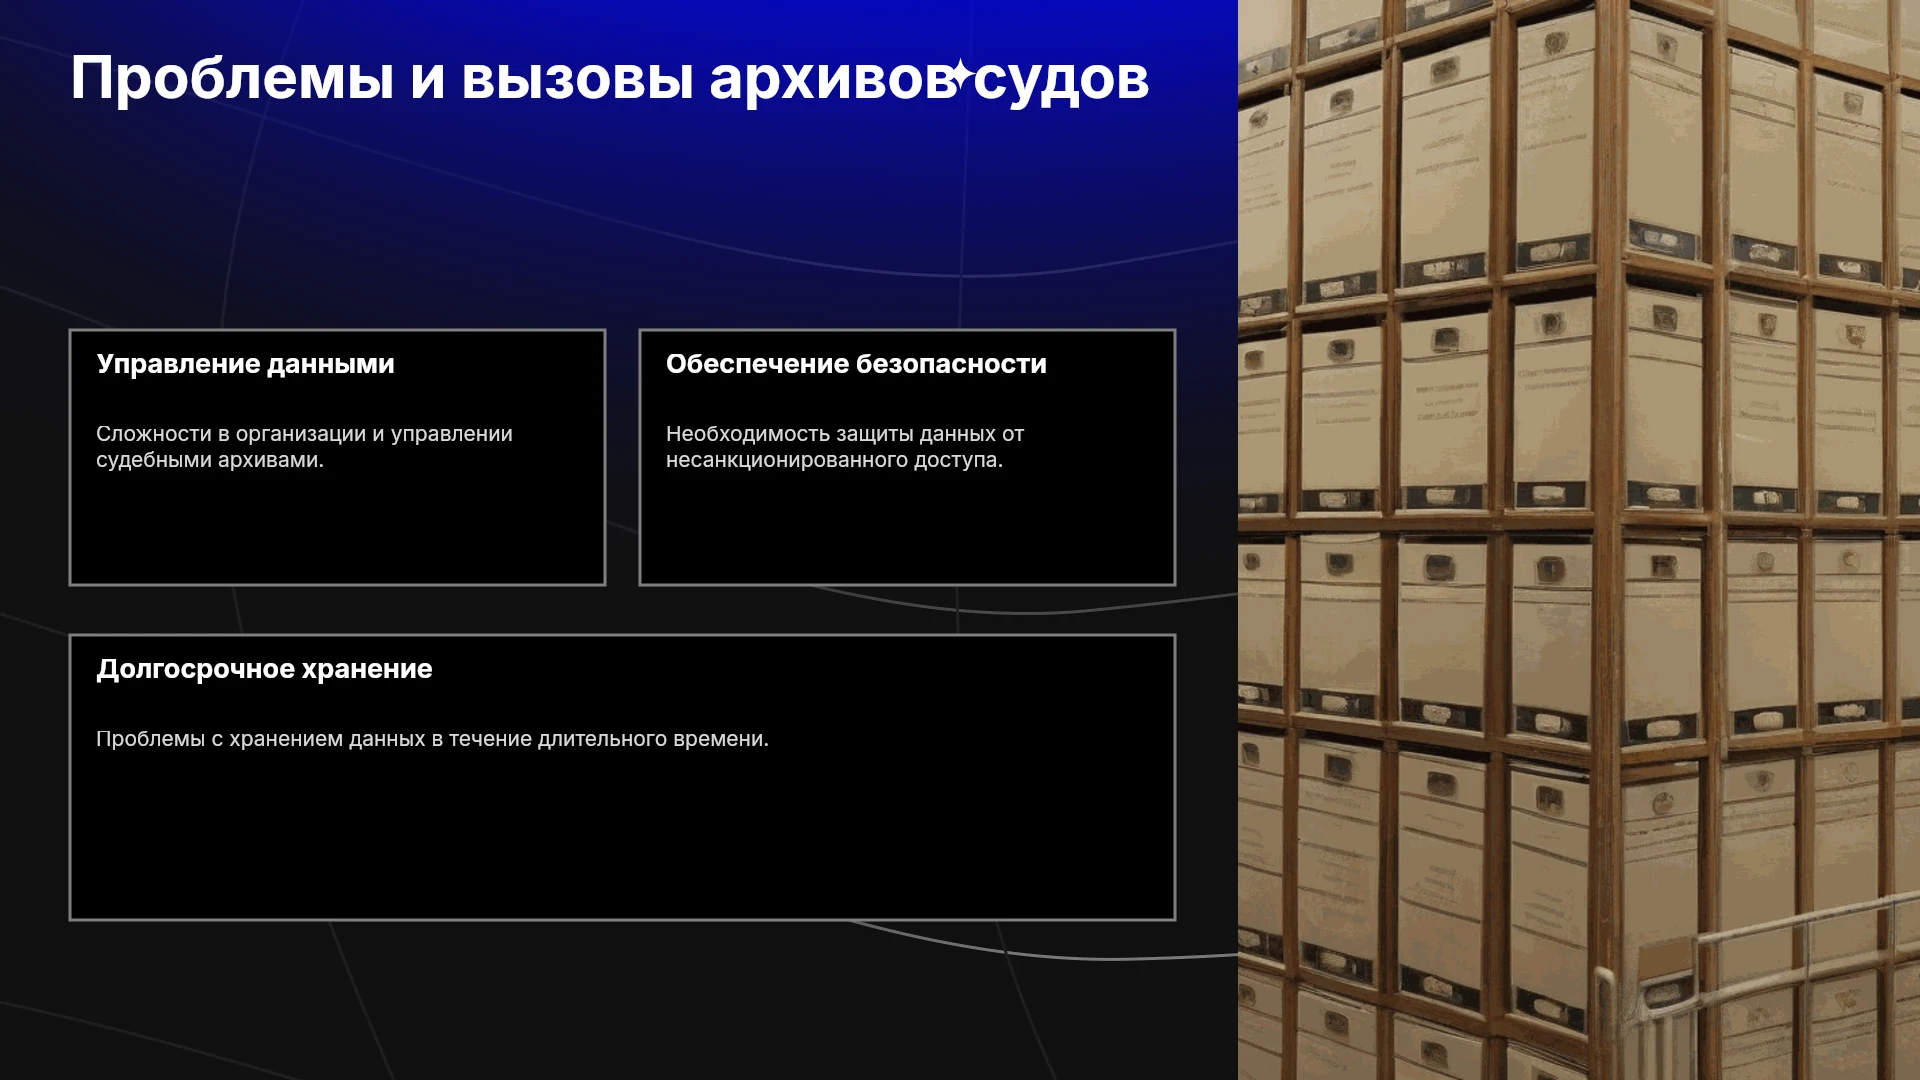Click empty space inside the Обеспечение безопасности card
Image resolution: width=1920 pixels, height=1080 pixels.
click(907, 530)
